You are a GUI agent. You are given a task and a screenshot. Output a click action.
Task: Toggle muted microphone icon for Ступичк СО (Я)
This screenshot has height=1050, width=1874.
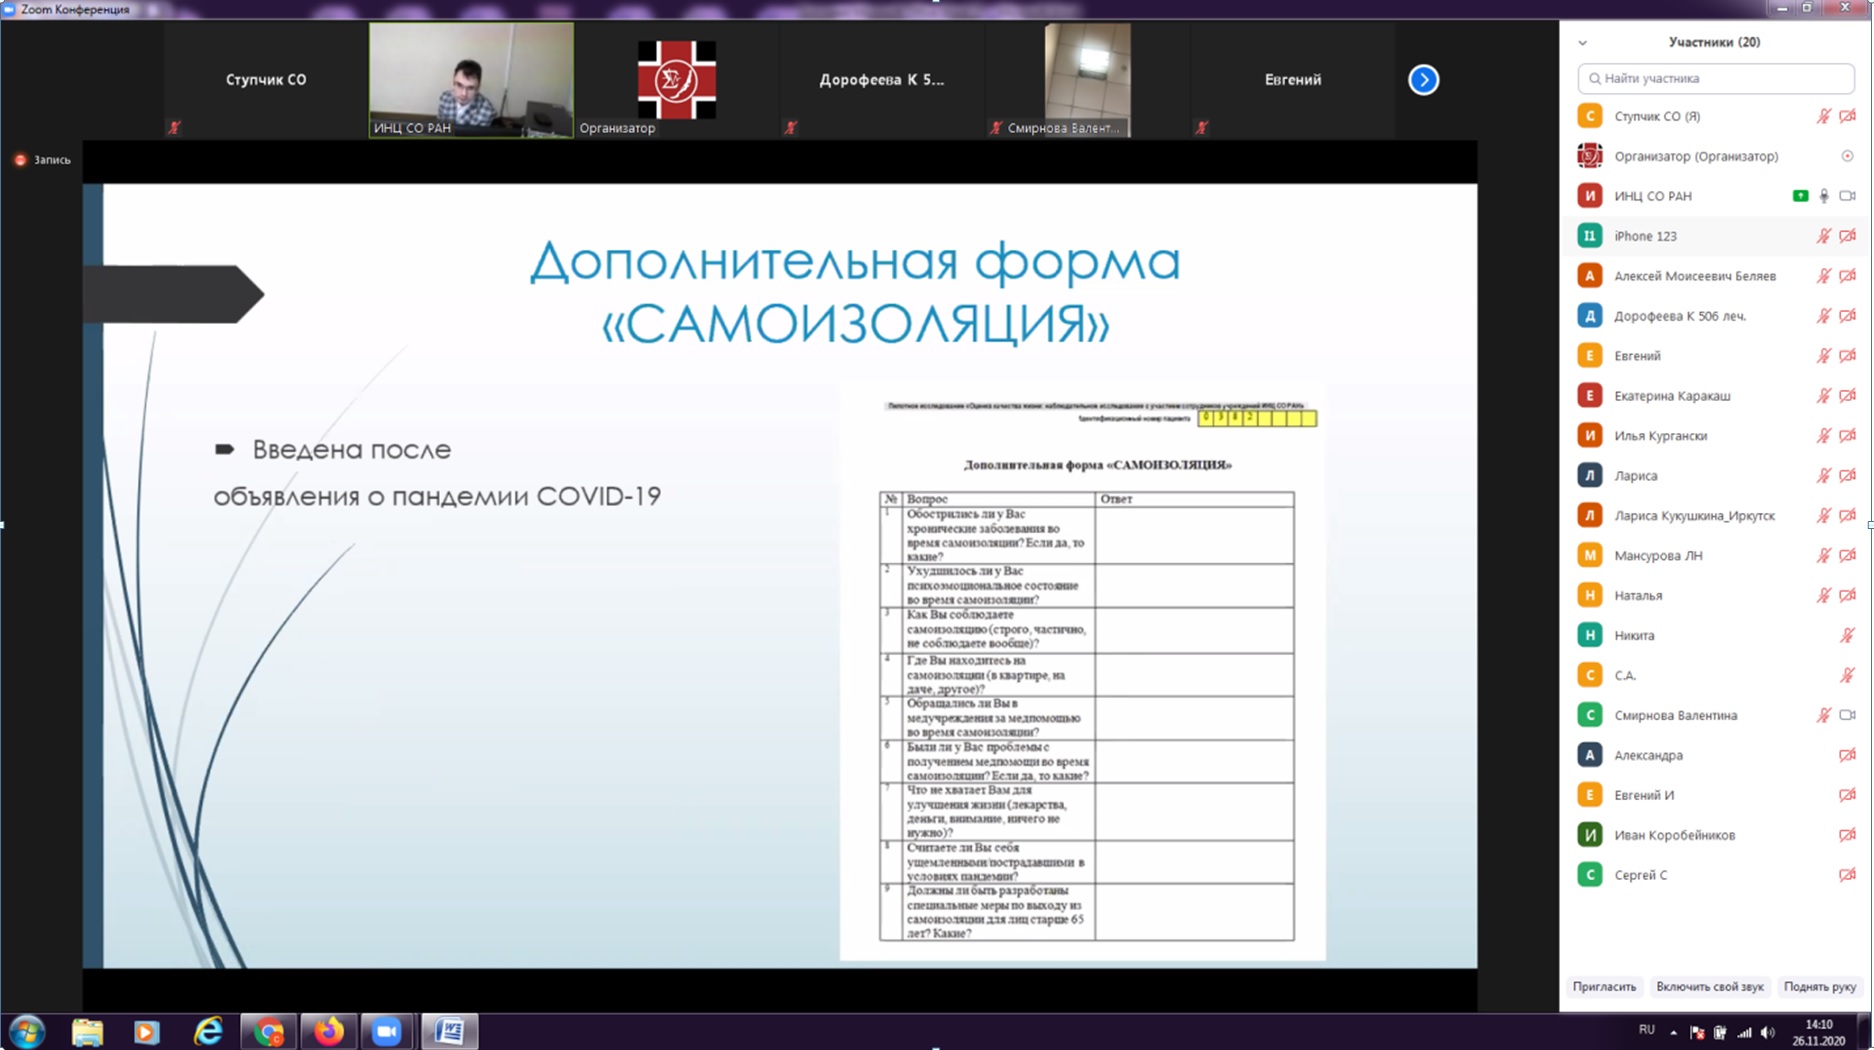pos(1823,116)
